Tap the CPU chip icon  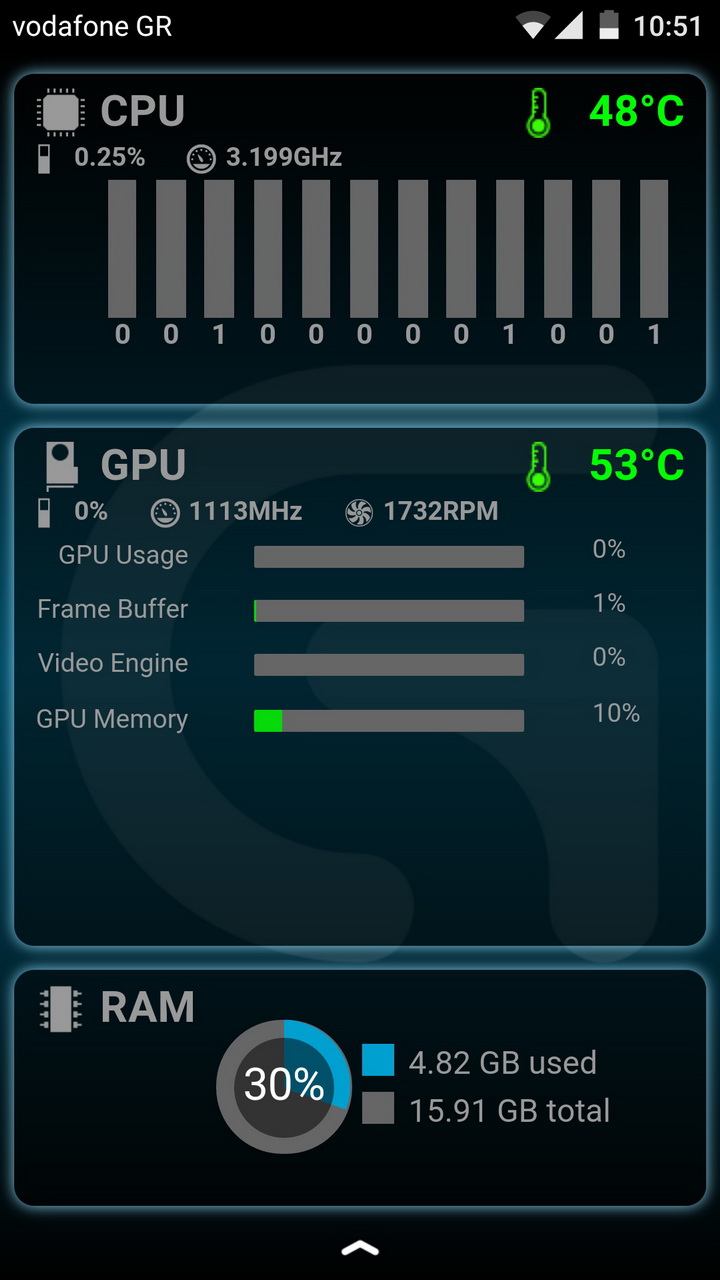pos(60,111)
